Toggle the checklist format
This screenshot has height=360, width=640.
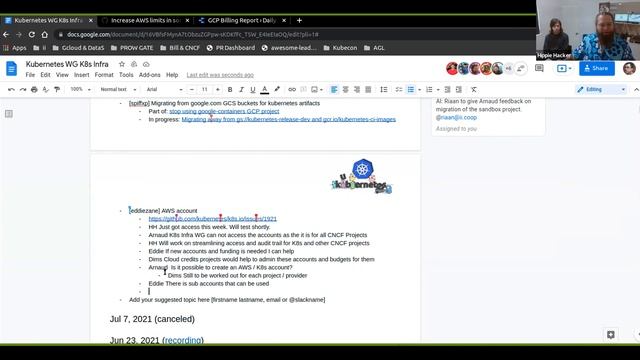coord(399,89)
